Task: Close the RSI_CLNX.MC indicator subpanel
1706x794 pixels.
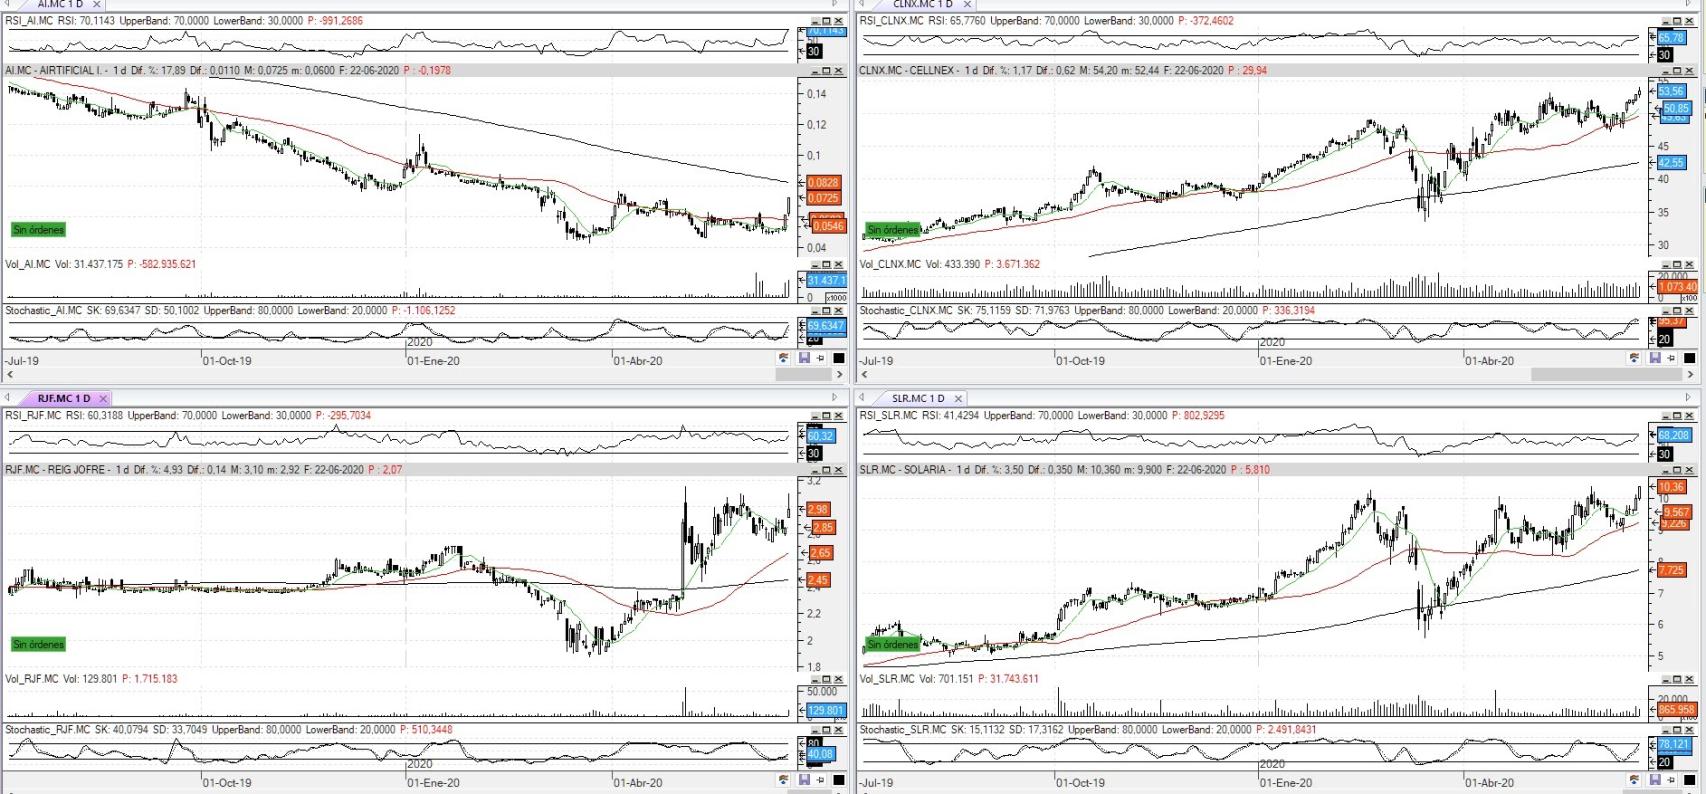Action: pos(1689,21)
